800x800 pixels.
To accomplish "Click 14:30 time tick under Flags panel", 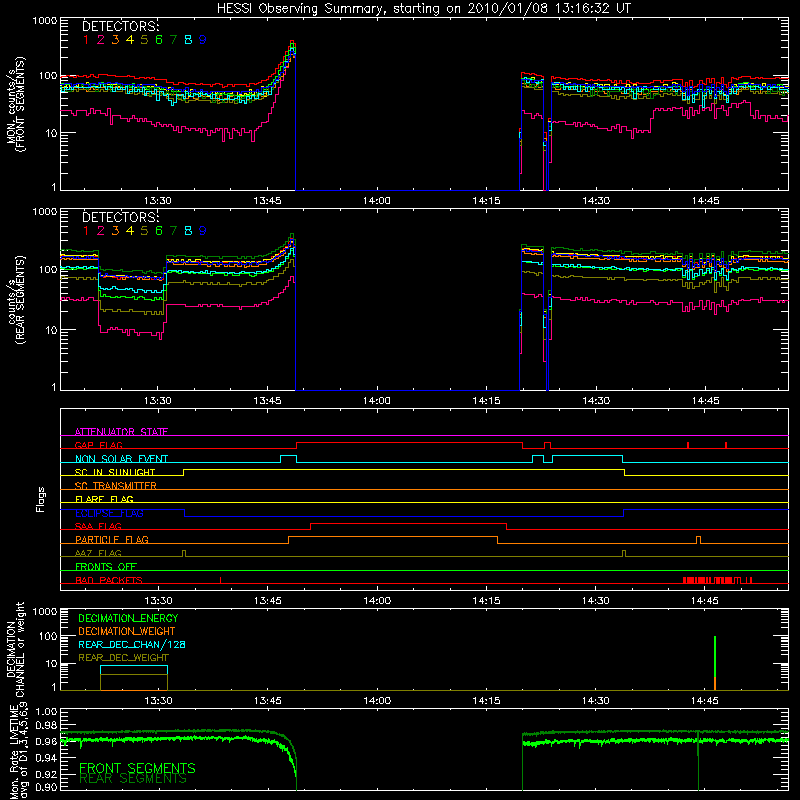I will pos(595,601).
